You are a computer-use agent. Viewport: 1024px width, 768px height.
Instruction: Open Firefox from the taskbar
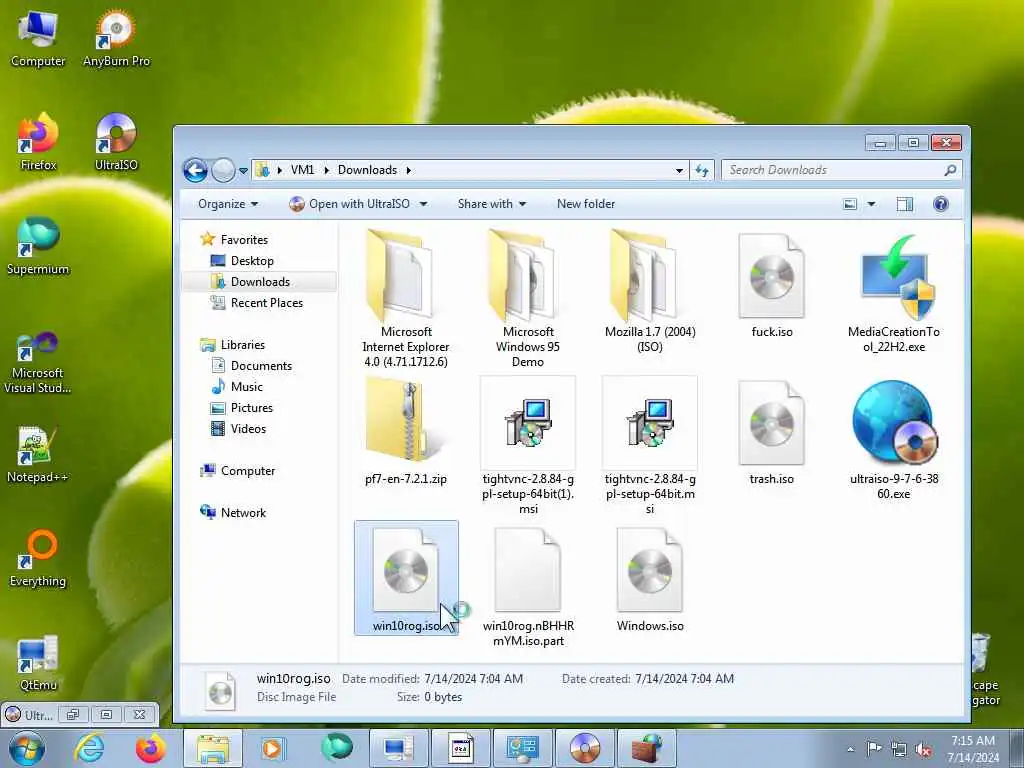(150, 748)
